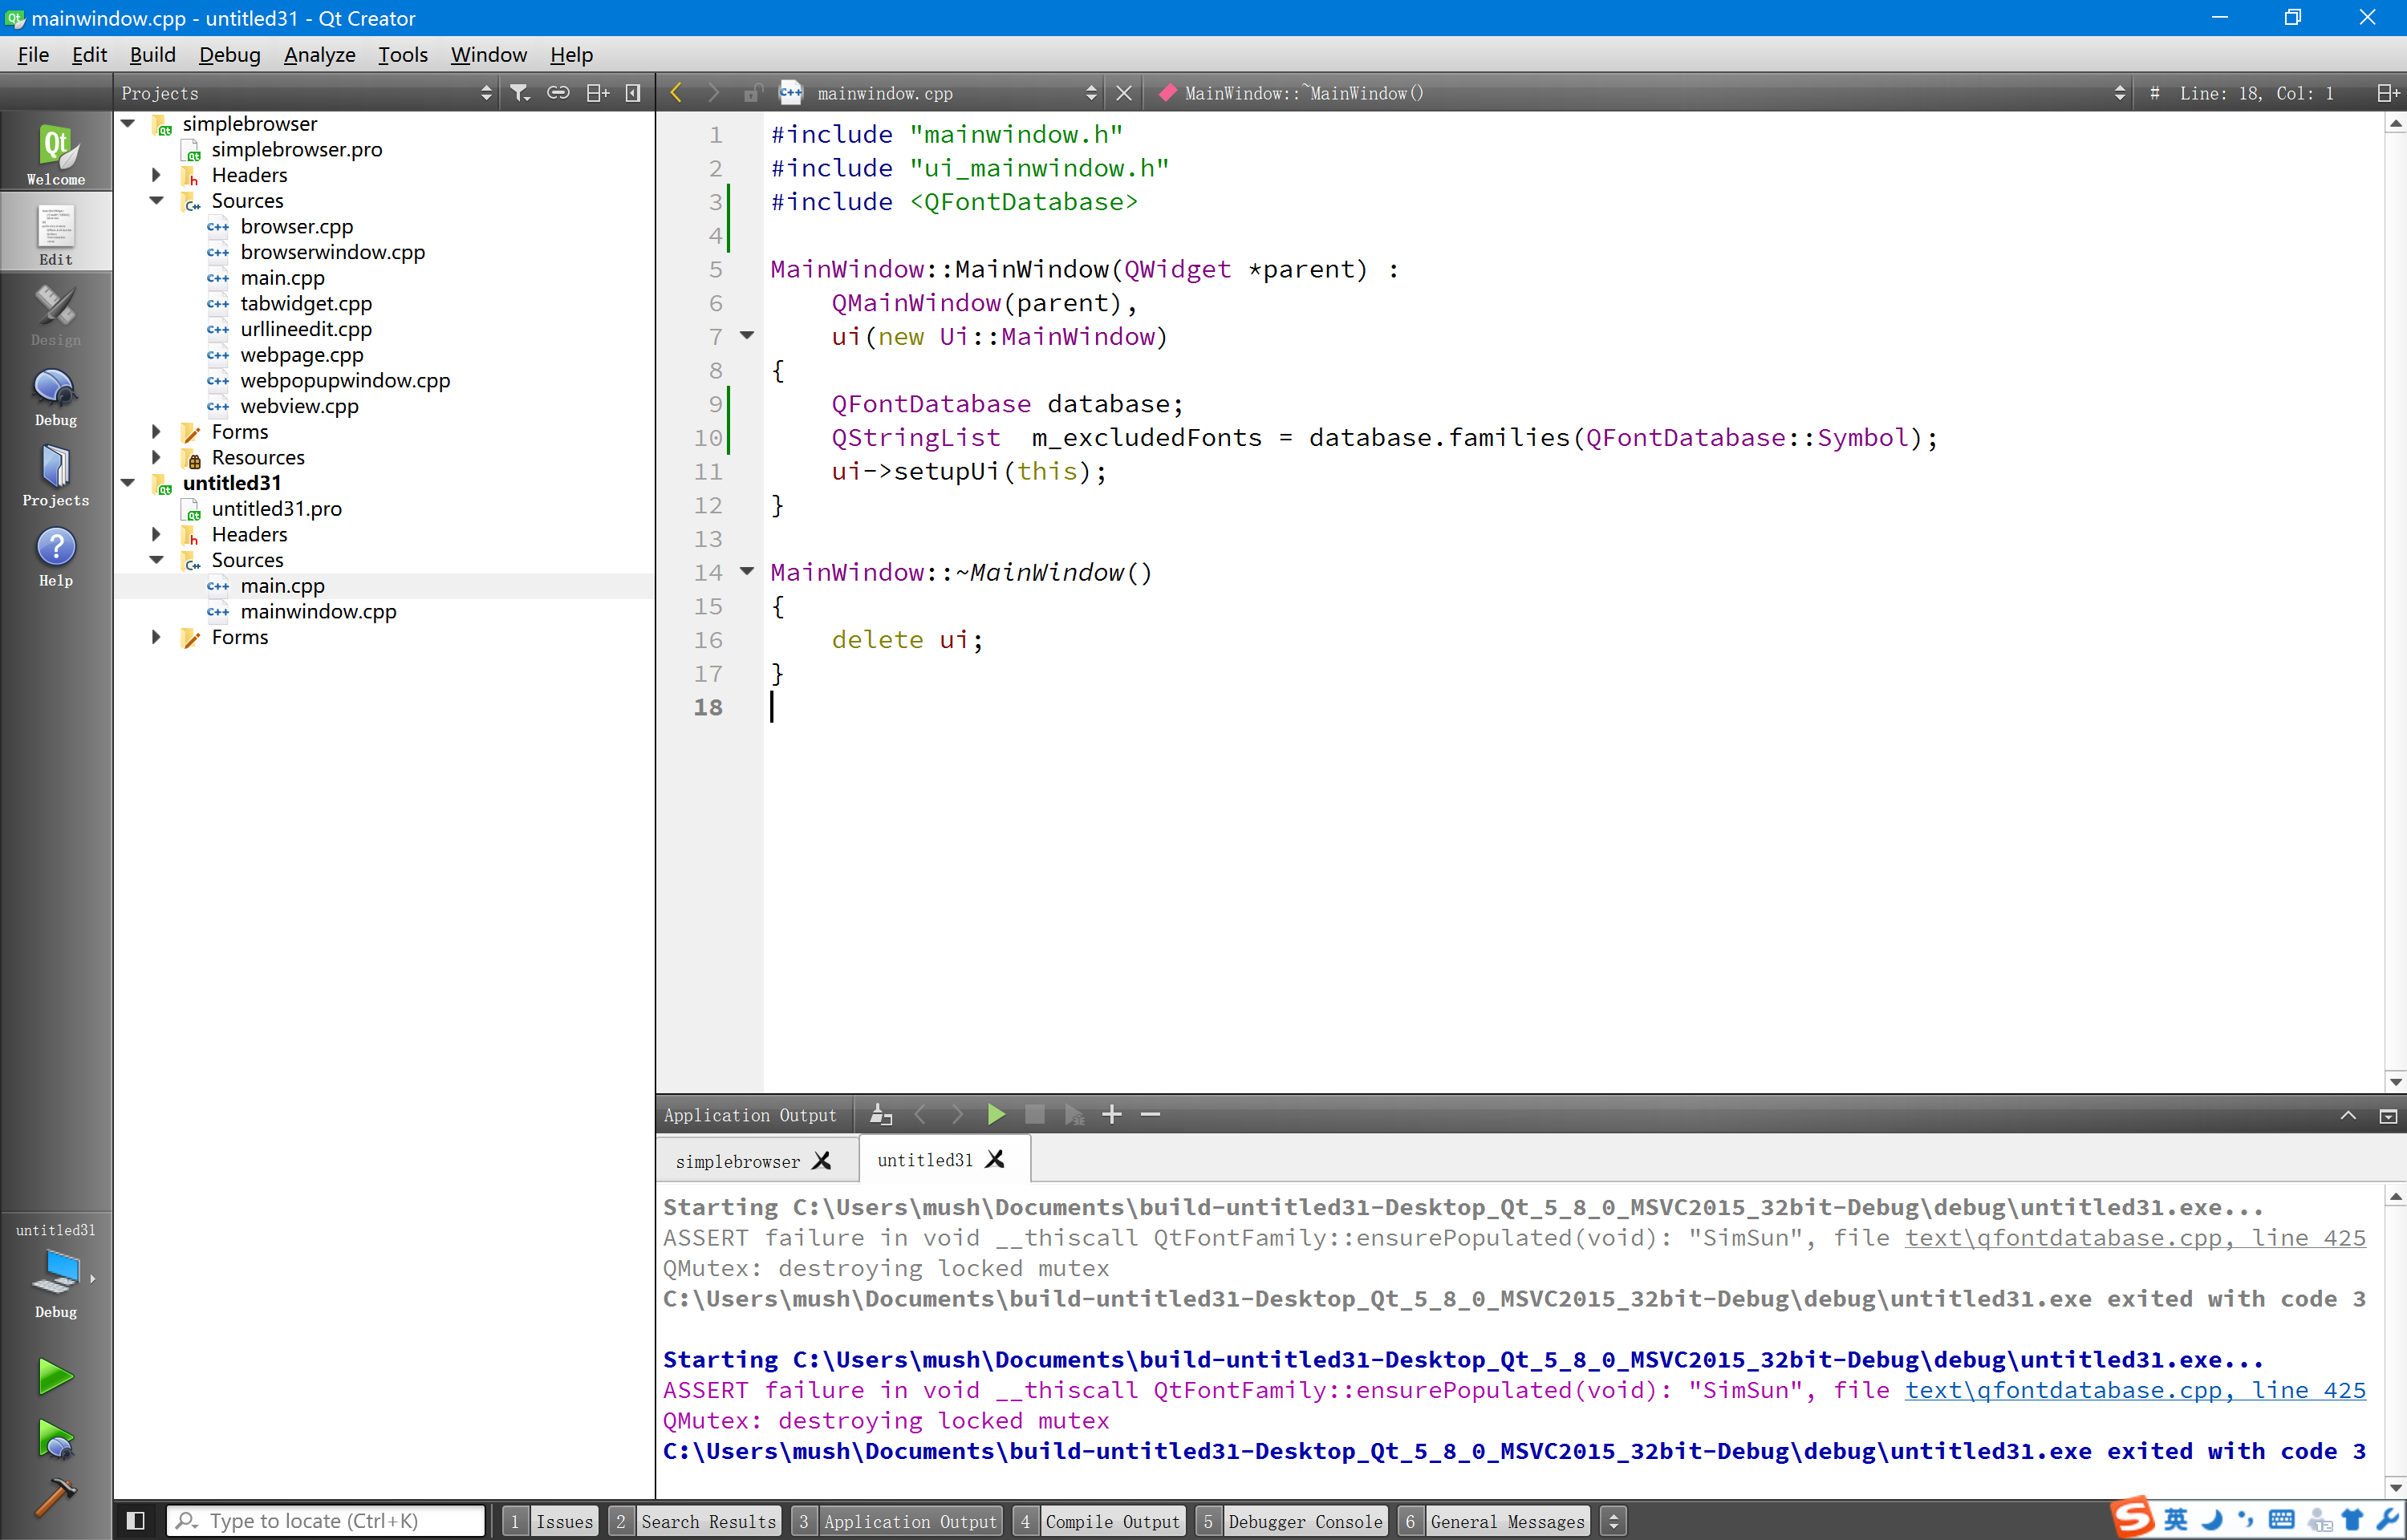Open more output panes selector
The height and width of the screenshot is (1540, 2407).
coord(1613,1521)
